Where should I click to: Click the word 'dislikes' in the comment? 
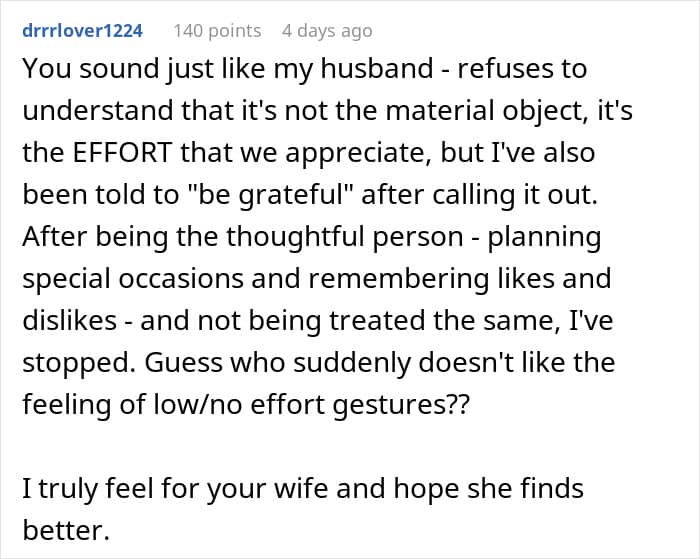[x=70, y=321]
